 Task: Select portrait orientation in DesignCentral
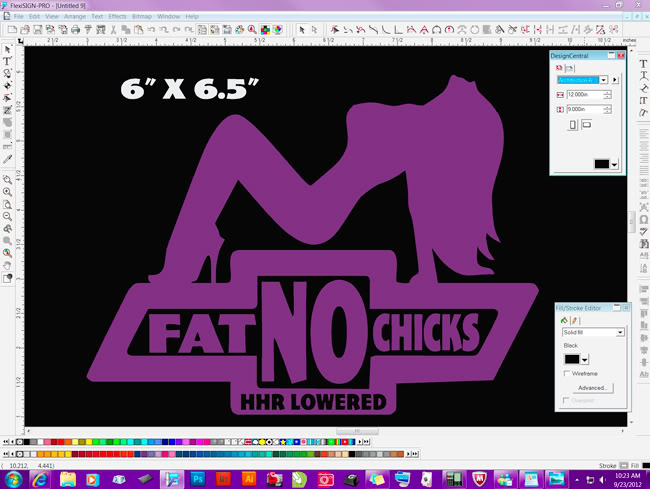573,125
